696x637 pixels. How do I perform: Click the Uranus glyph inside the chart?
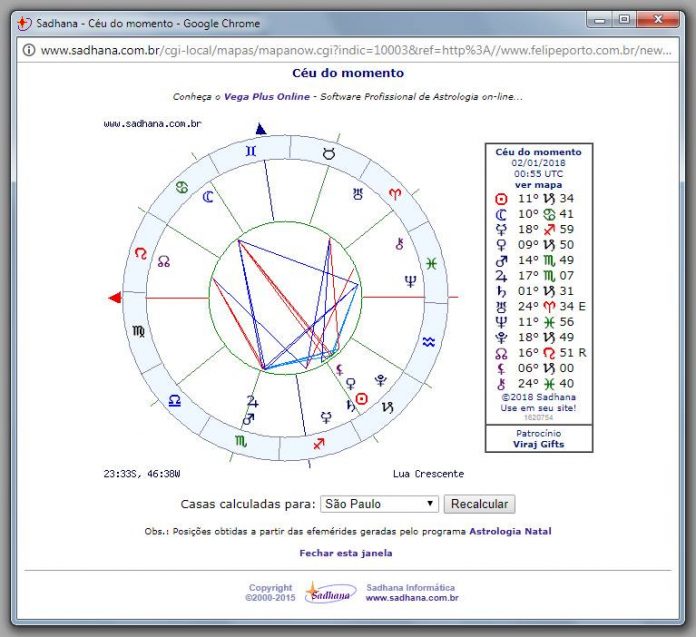[x=358, y=194]
